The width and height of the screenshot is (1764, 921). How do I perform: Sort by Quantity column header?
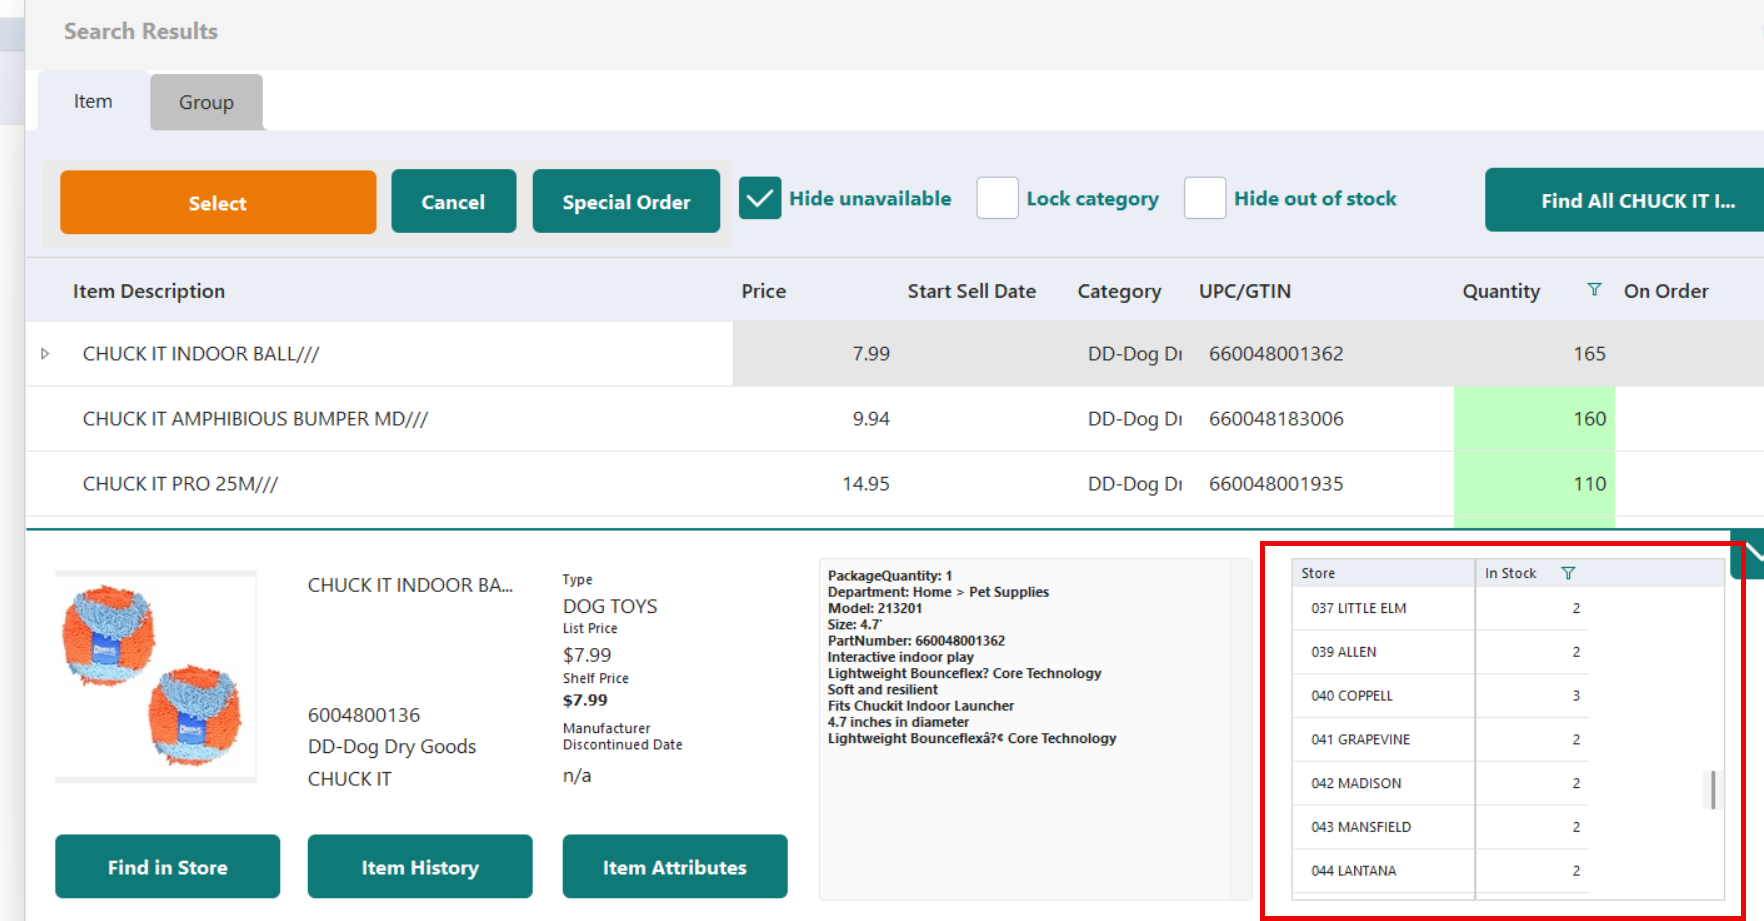pyautogui.click(x=1501, y=291)
